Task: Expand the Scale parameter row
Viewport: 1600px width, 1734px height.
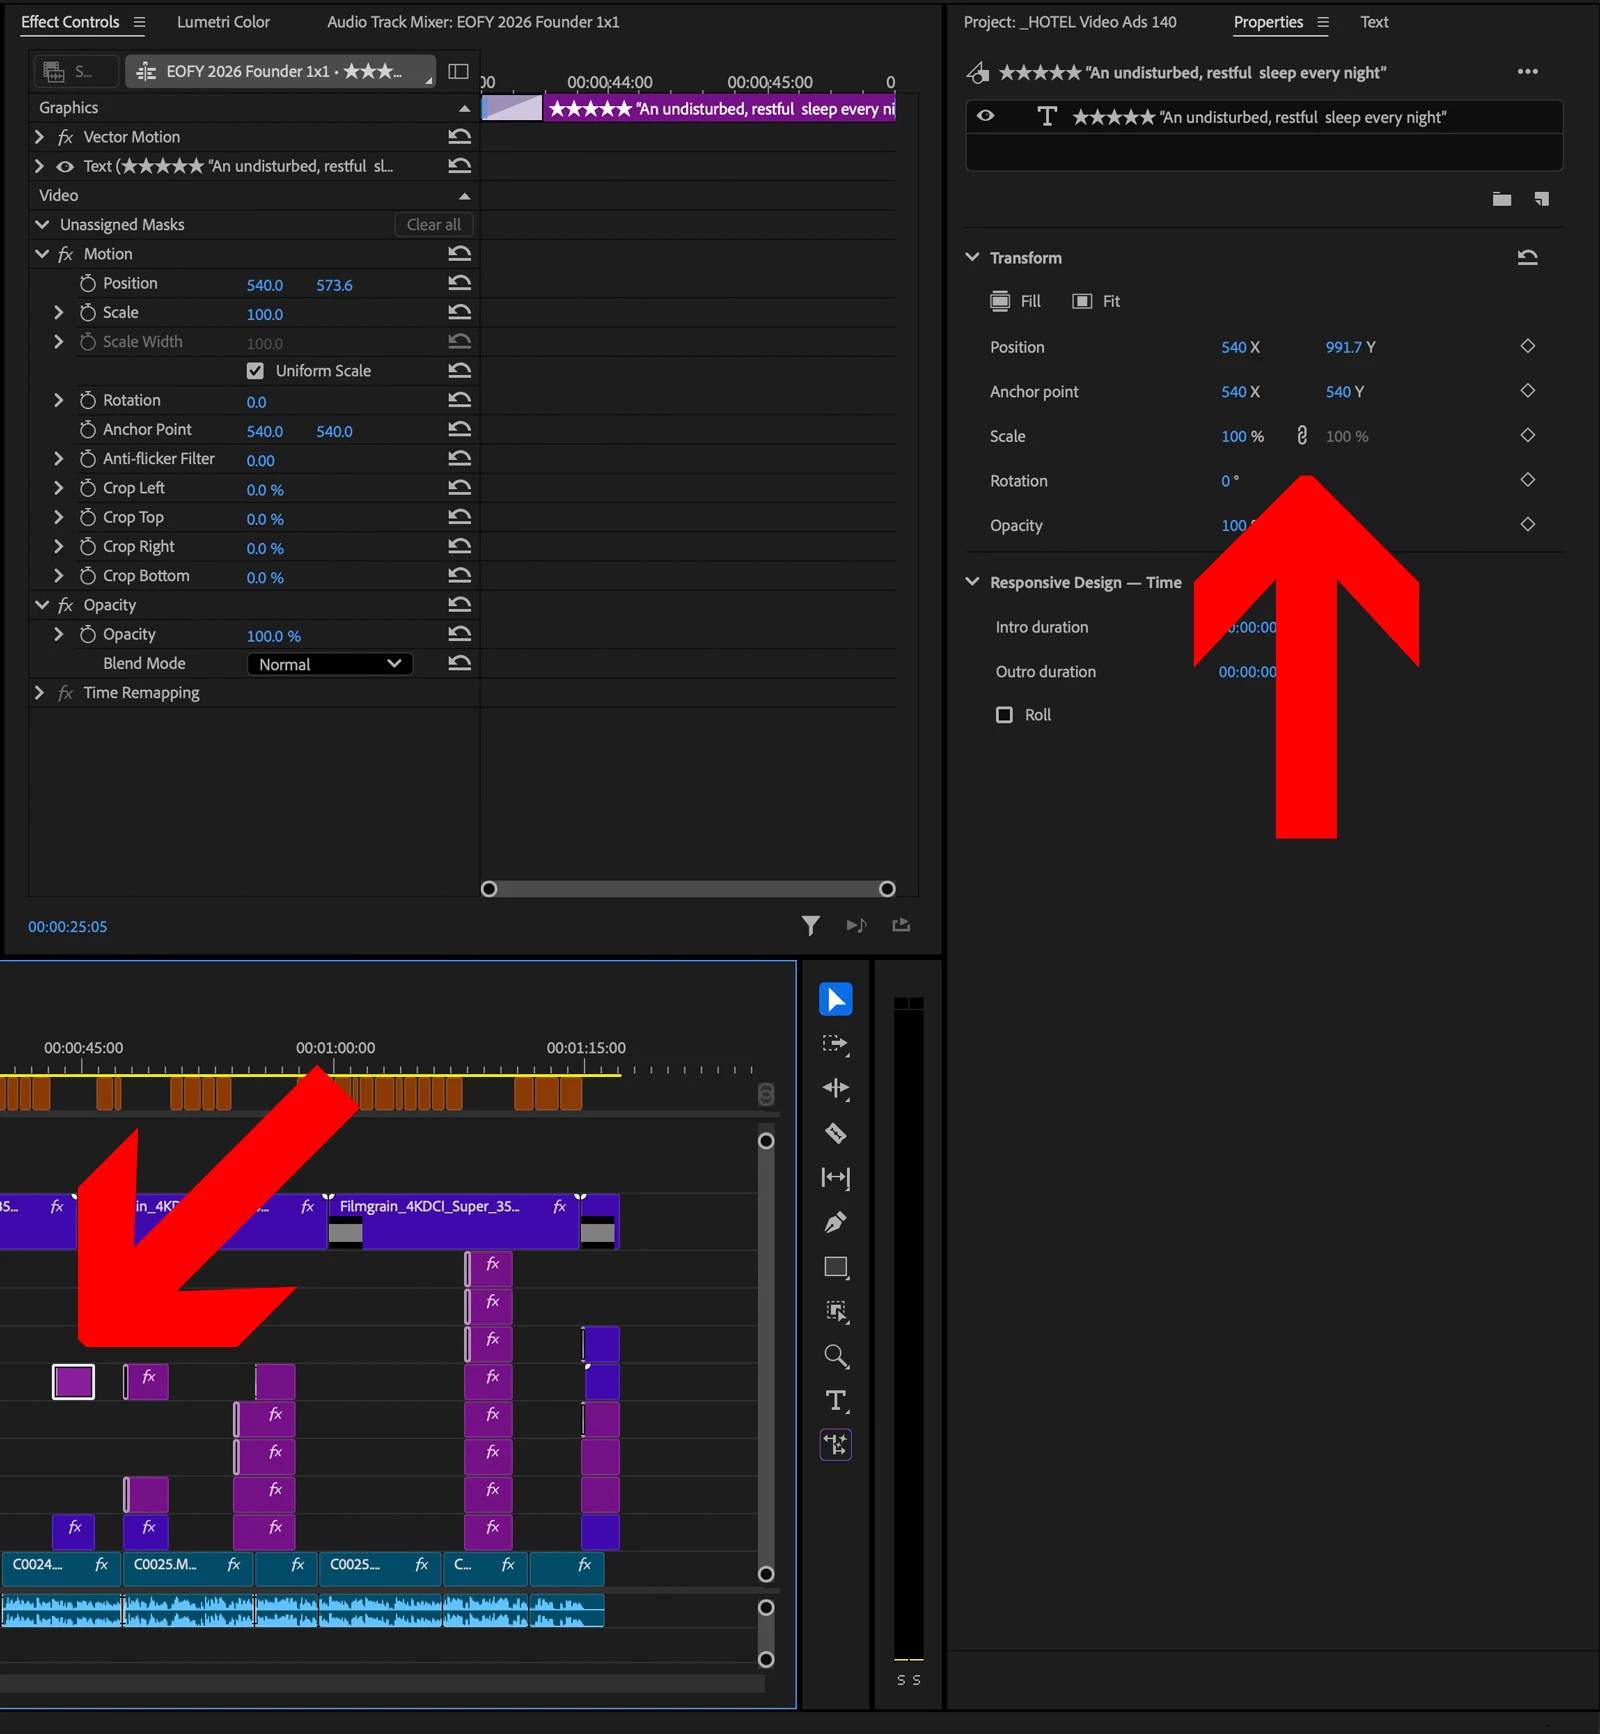Action: (58, 312)
